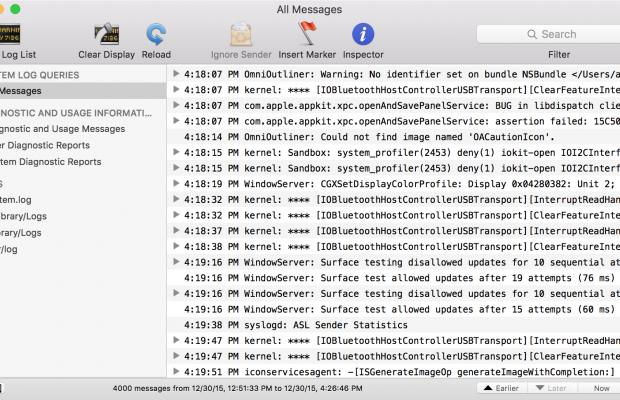Click the Insert Marker flag icon
The image size is (620, 400).
[x=307, y=36]
